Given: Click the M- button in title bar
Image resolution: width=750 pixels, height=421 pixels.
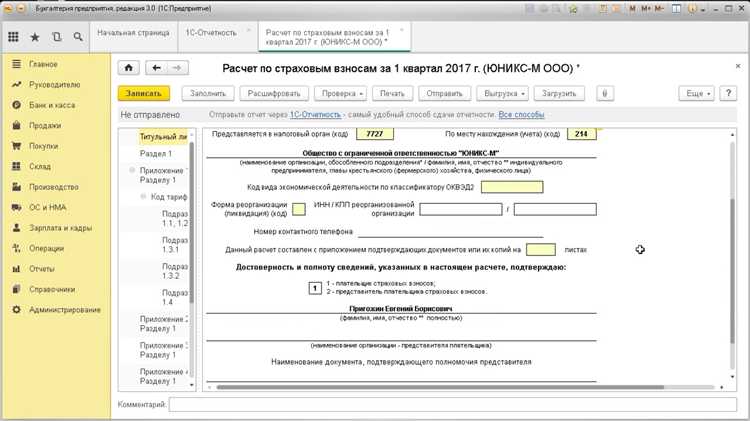Looking at the screenshot, I should pos(660,9).
